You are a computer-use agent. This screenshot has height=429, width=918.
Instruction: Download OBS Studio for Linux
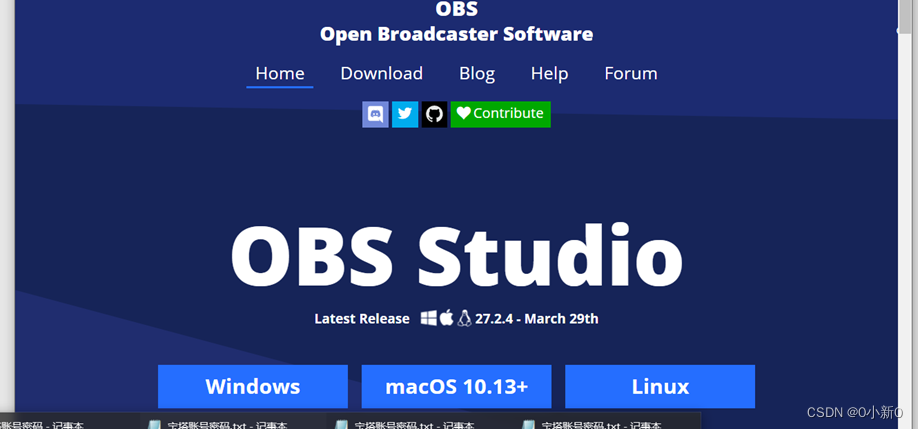[x=660, y=386]
